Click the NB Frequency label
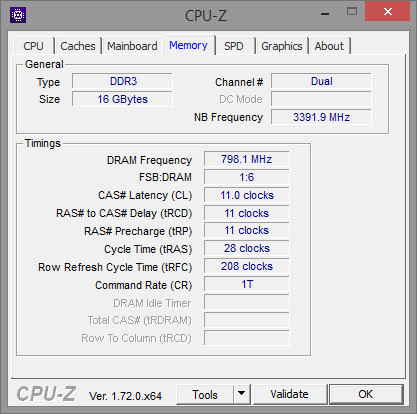Viewport: 417px width, 414px height. (228, 117)
